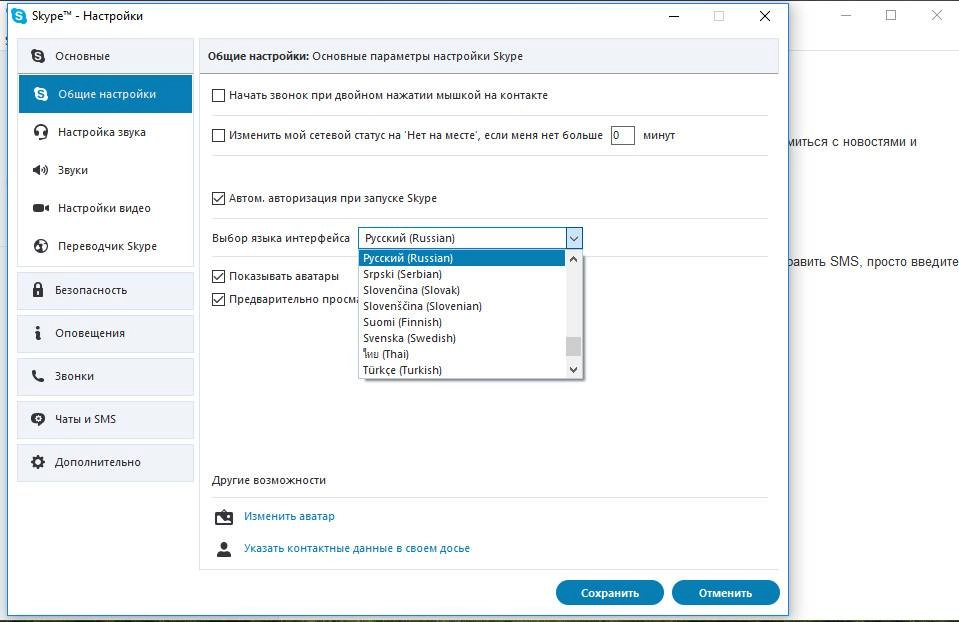Collapse the interface language dropdown arrow
This screenshot has width=959, height=622.
pos(574,238)
